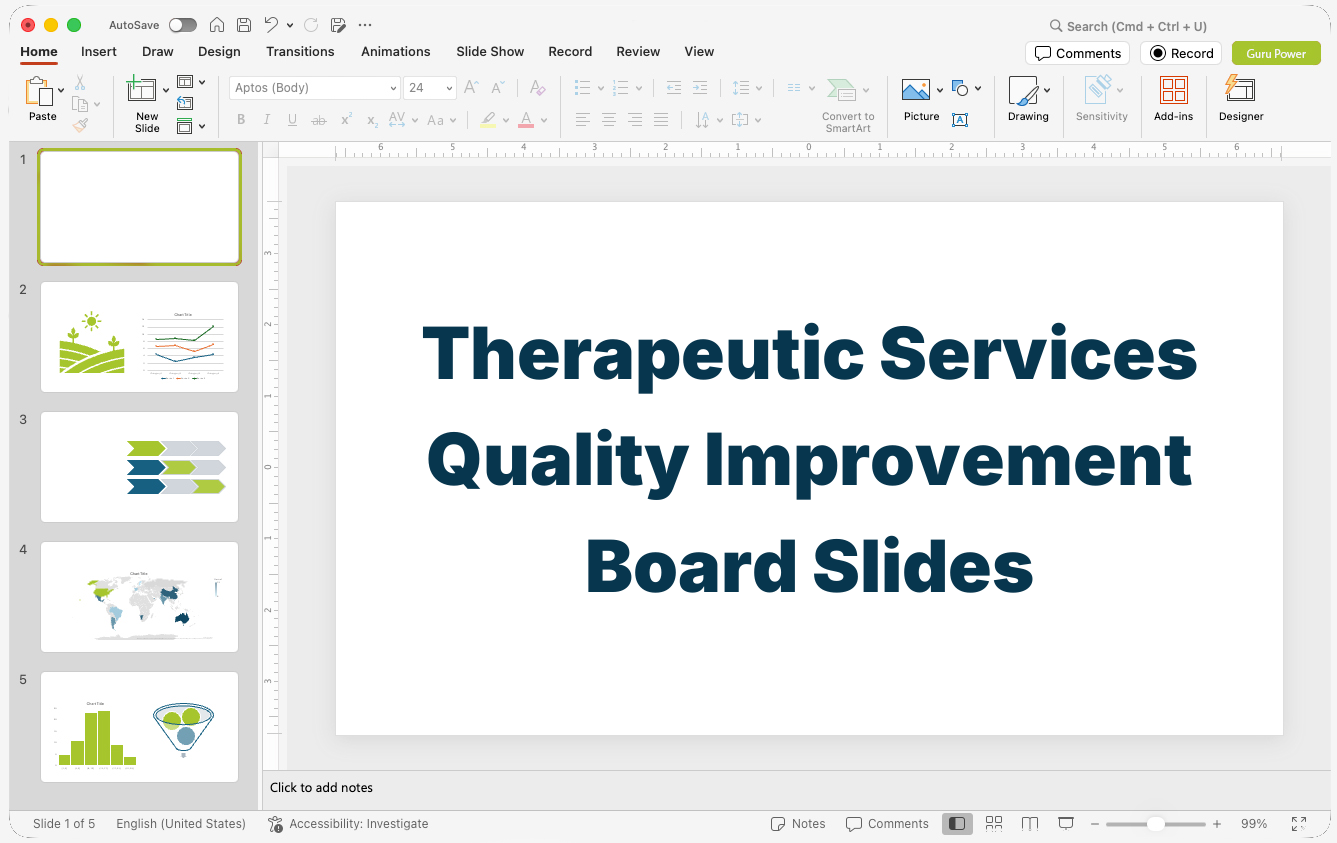The width and height of the screenshot is (1337, 843).
Task: Click the Guru Power button
Action: click(x=1276, y=53)
